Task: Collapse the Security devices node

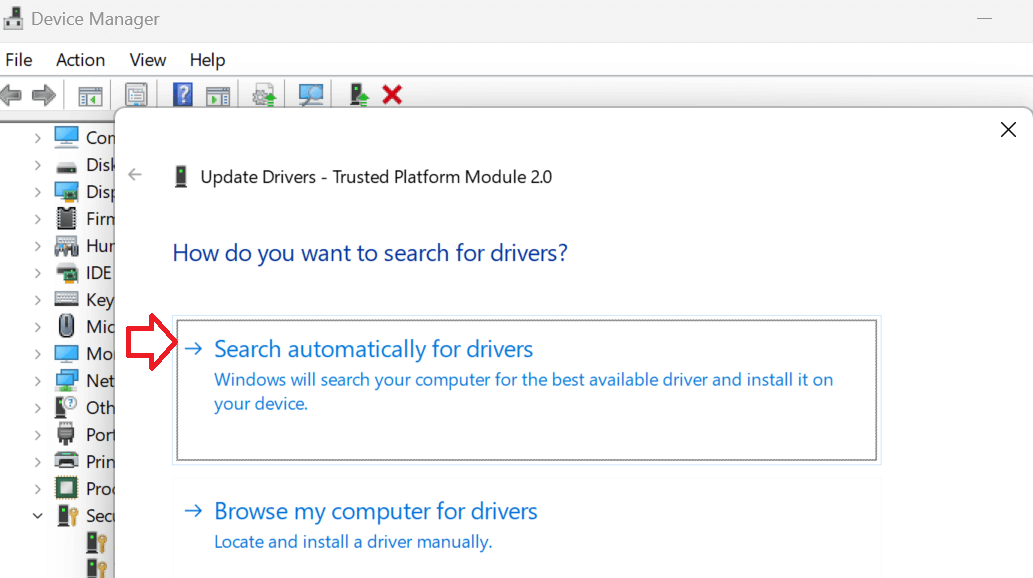Action: click(38, 516)
